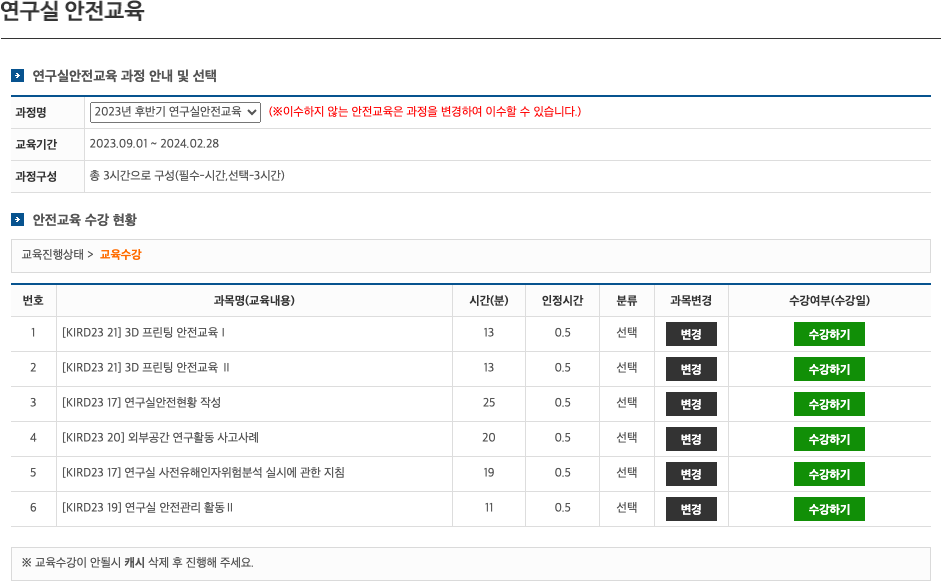Viewport: 941px width, 582px height.
Task: Click the 과정구성 row label
Action: (x=36, y=176)
